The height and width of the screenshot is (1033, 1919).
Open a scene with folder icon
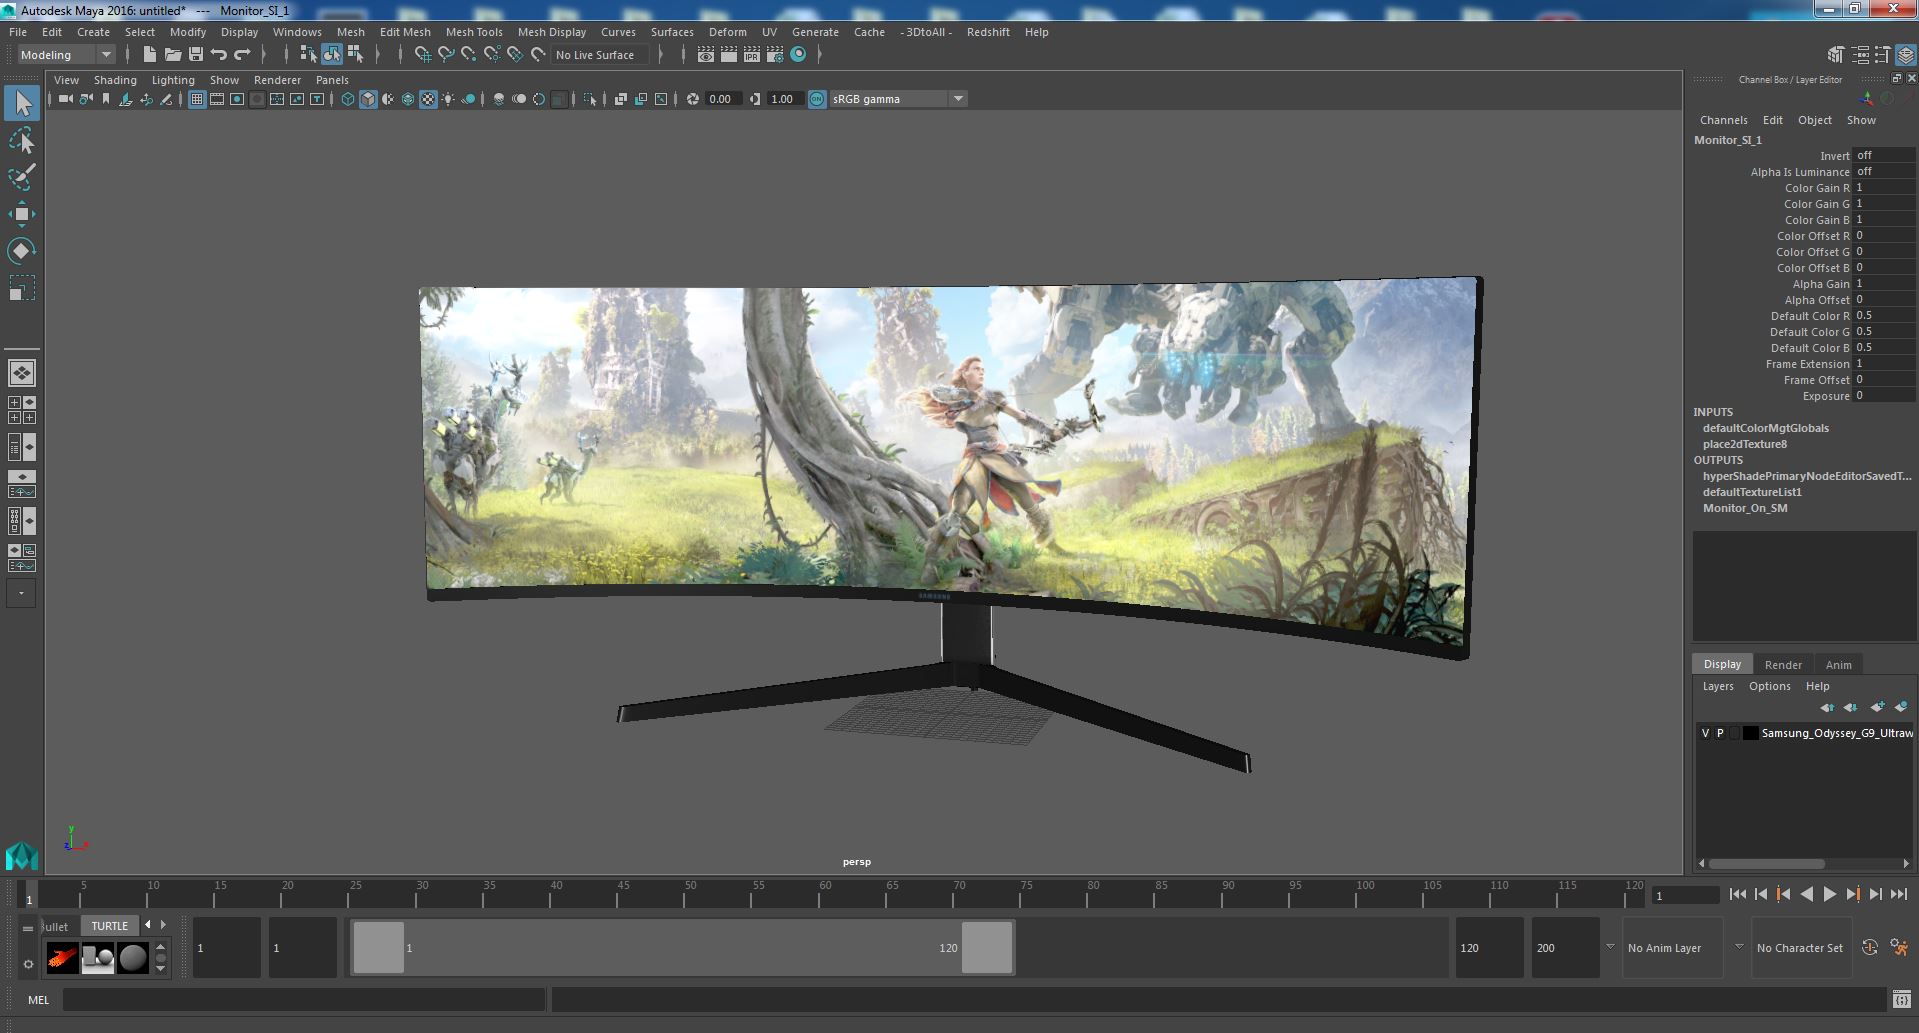point(172,55)
